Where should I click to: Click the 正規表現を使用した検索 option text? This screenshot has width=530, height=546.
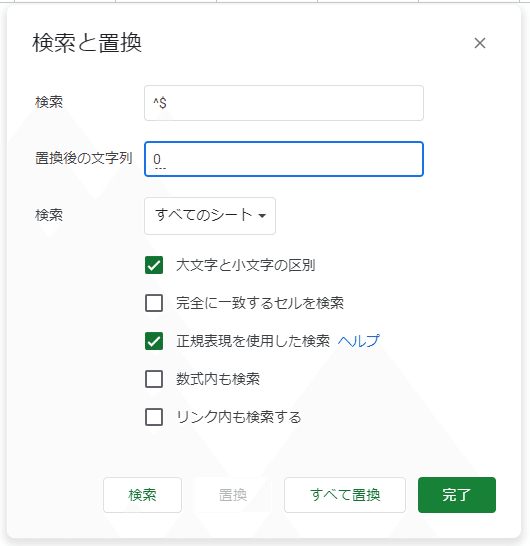253,341
